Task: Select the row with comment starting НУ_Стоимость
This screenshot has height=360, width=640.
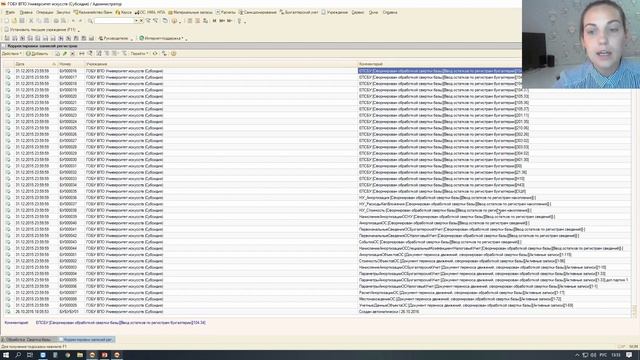Action: [x=316, y=210]
